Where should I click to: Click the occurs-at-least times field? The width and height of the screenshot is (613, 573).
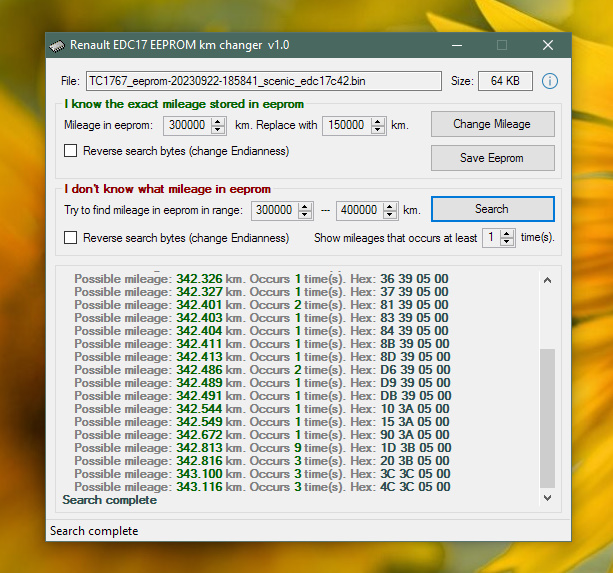pos(491,237)
